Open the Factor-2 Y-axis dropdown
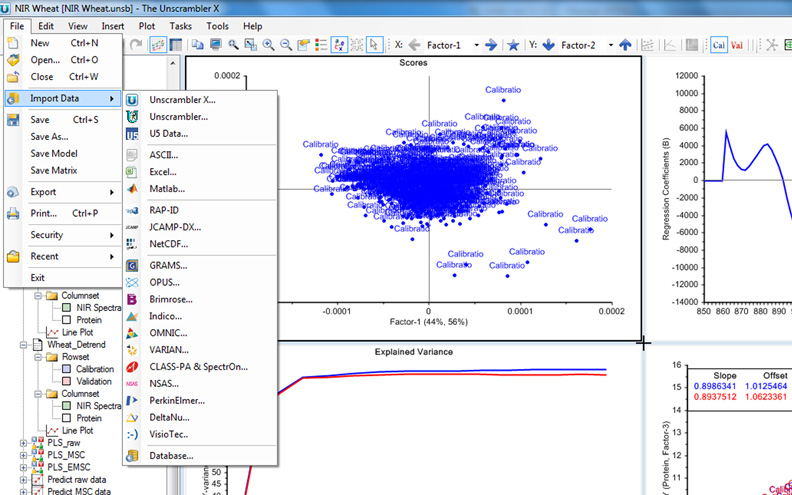This screenshot has width=792, height=495. pos(611,45)
